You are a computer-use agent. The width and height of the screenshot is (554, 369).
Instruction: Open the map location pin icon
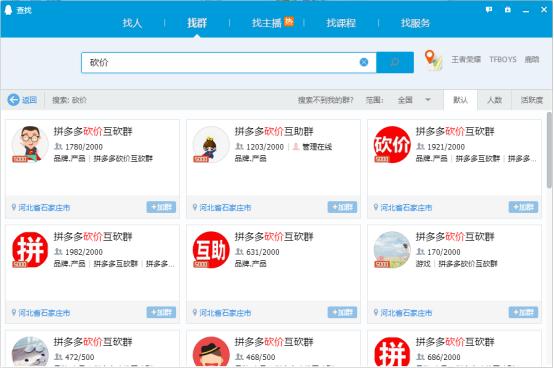point(433,60)
